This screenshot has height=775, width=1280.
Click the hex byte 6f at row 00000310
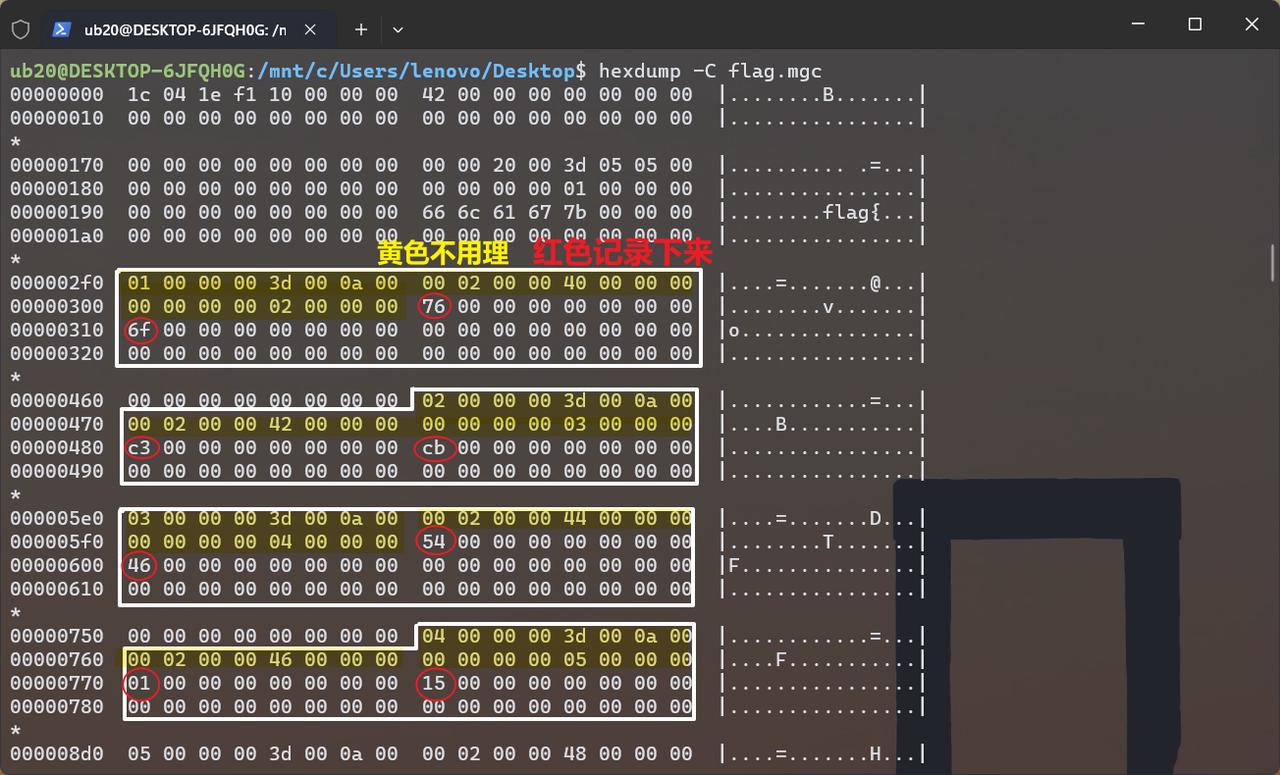click(140, 330)
